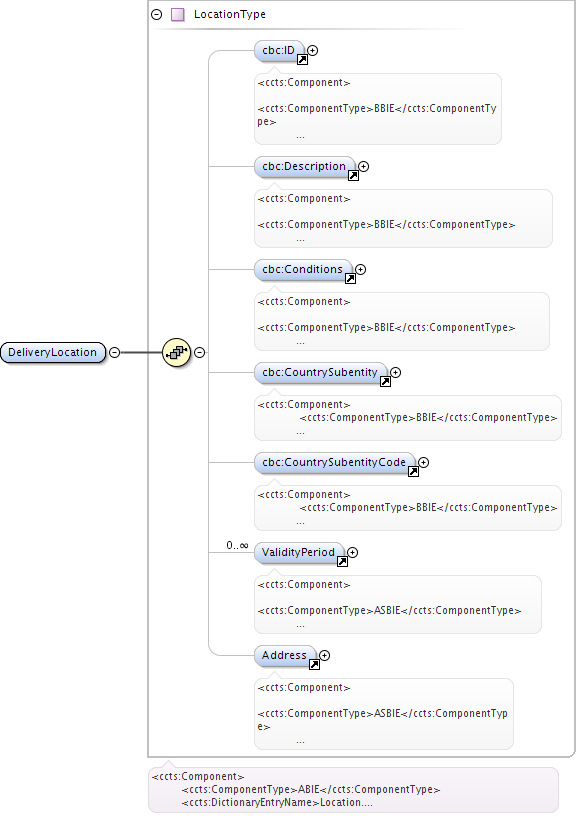Click the ABIE annotation box below LocationType
The width and height of the screenshot is (577, 816).
(x=353, y=789)
